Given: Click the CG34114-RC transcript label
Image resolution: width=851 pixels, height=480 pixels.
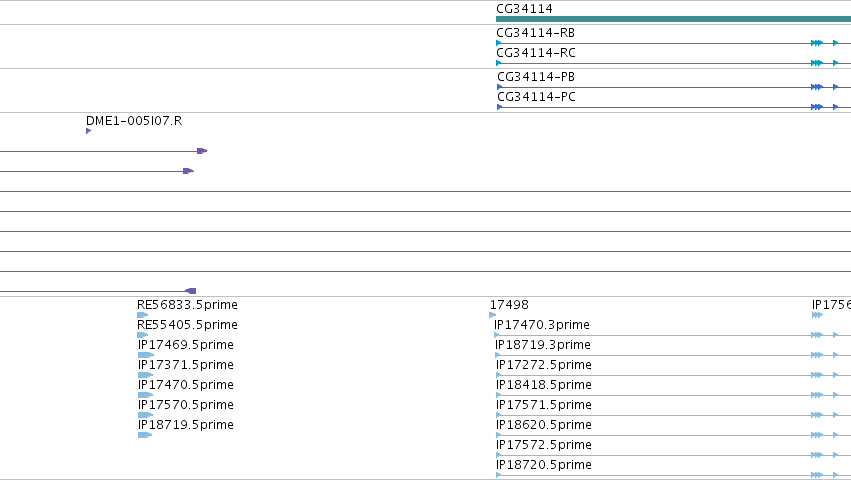Looking at the screenshot, I should [x=536, y=53].
